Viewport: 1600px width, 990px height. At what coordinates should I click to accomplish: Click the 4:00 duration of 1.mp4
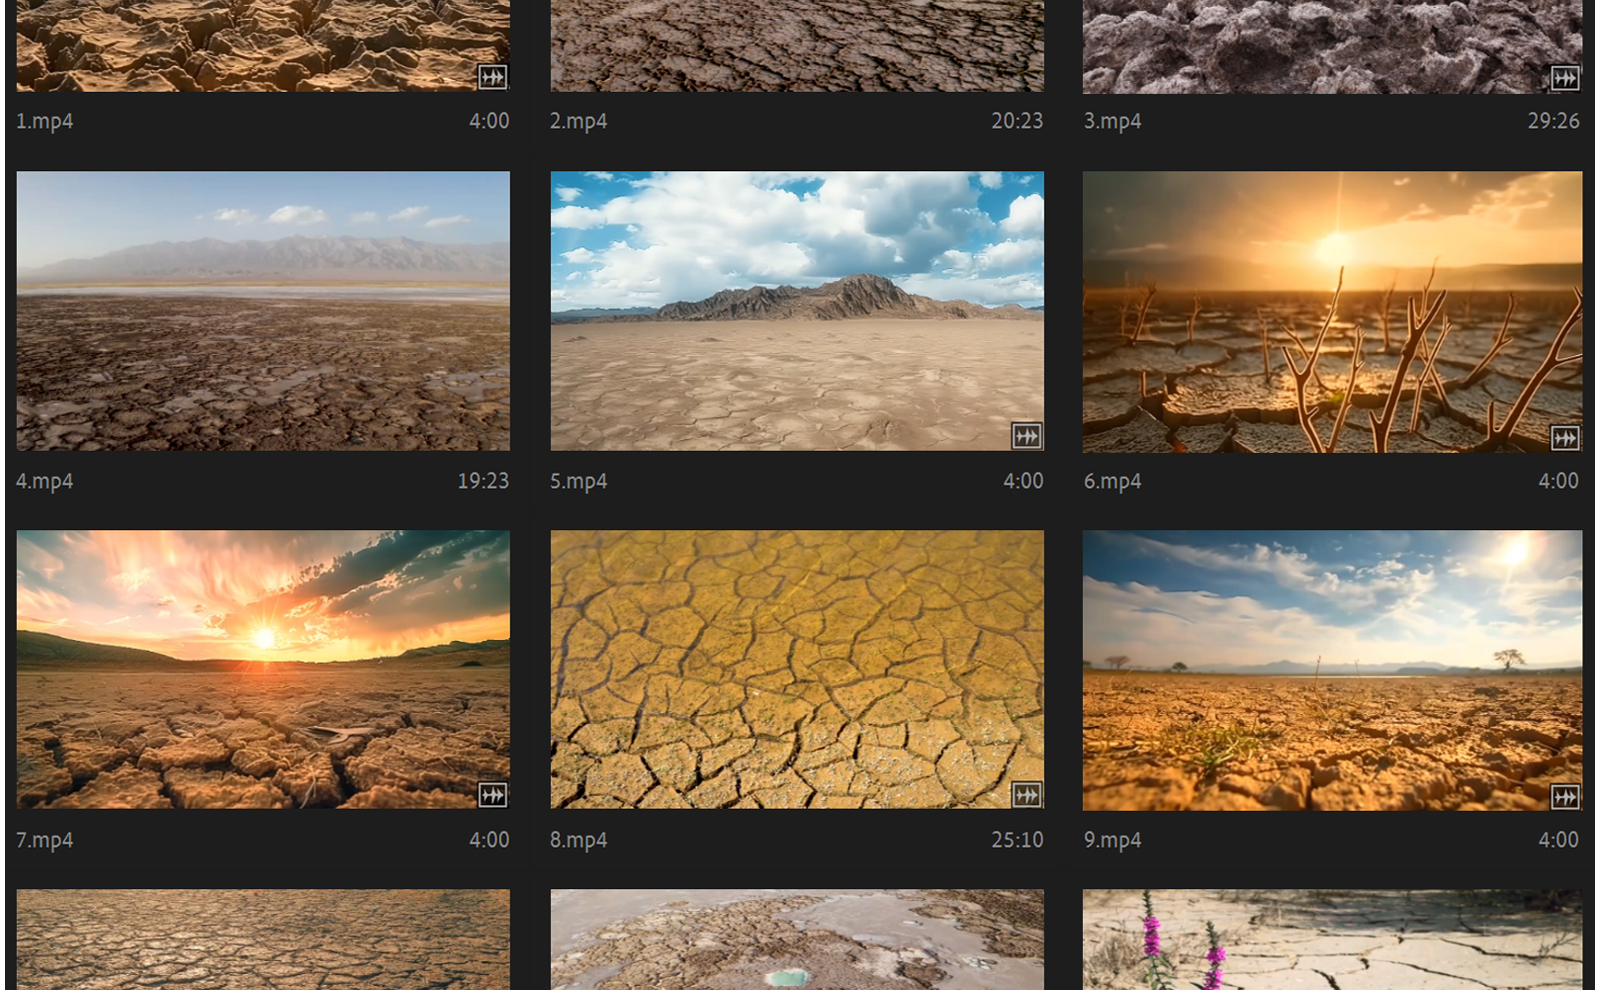[x=489, y=121]
